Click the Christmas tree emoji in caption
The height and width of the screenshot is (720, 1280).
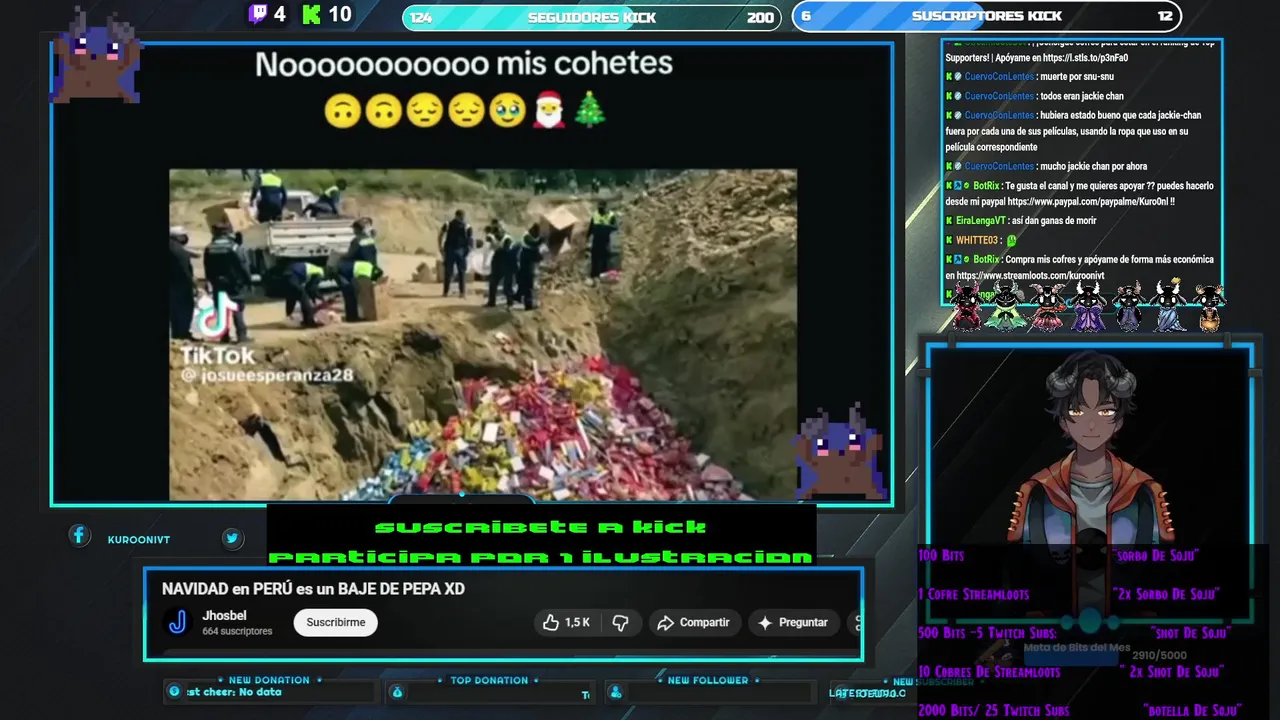[590, 111]
